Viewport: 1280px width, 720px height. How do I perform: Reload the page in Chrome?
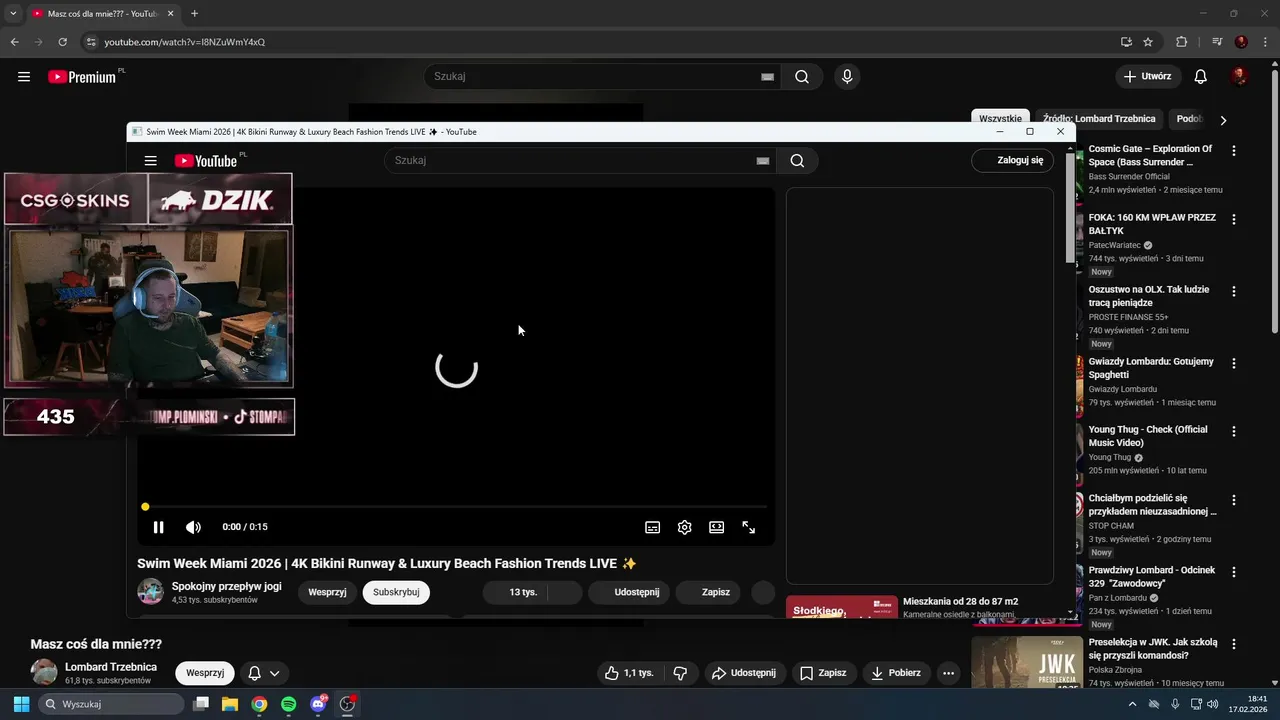tap(62, 42)
